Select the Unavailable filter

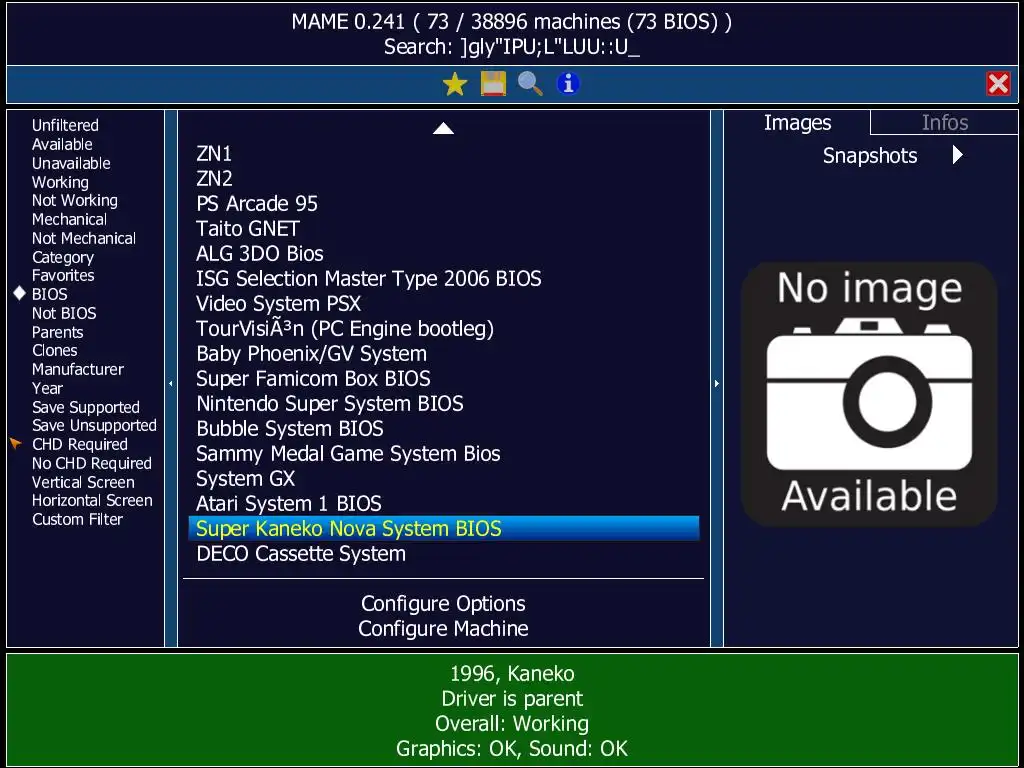pos(71,163)
